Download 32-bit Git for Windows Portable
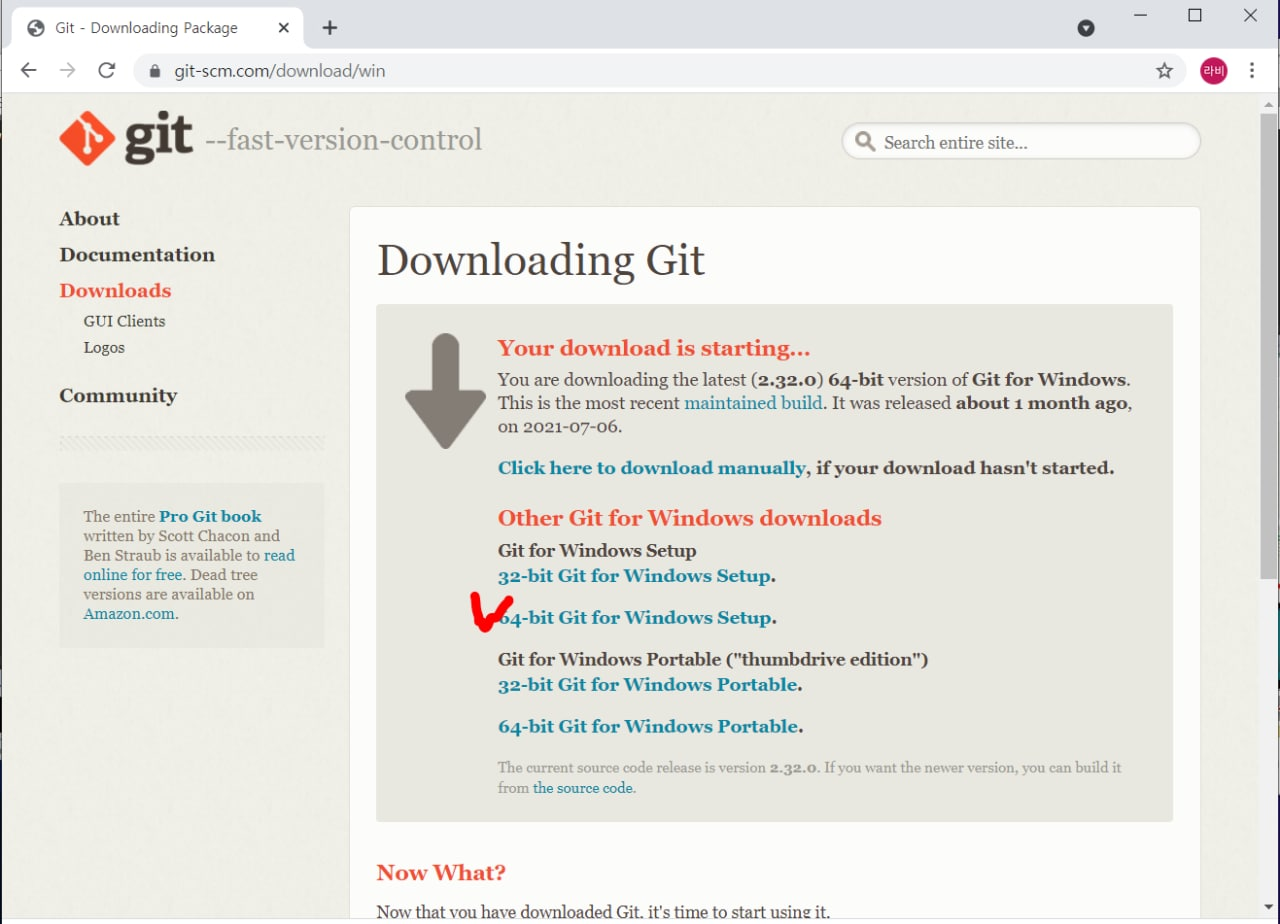Image resolution: width=1280 pixels, height=924 pixels. pyautogui.click(x=648, y=685)
